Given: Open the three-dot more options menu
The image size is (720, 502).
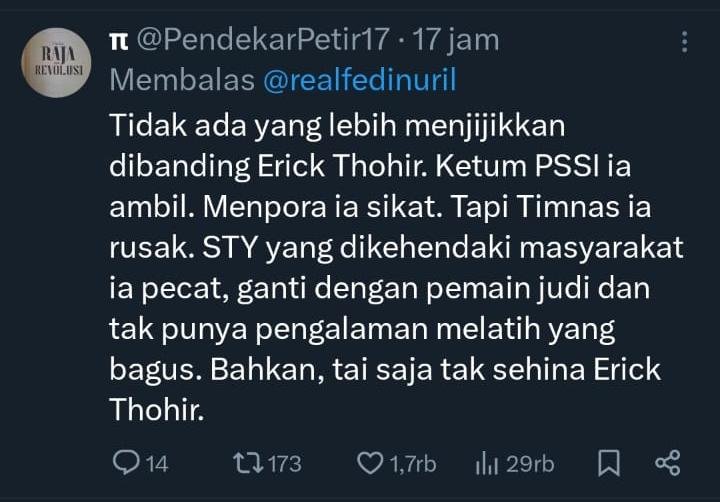Looking at the screenshot, I should (684, 42).
